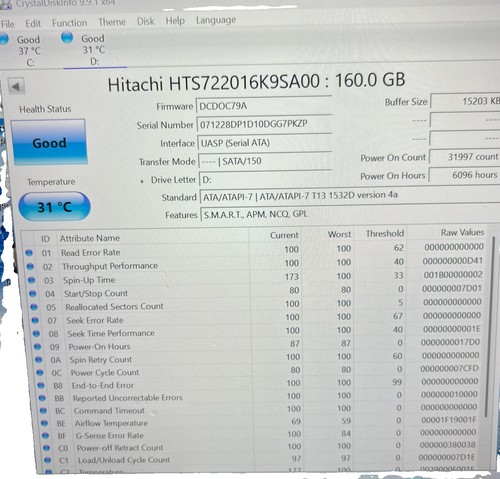Select the G-Sense Error Rate attribute name
The height and width of the screenshot is (479, 500).
pyautogui.click(x=110, y=435)
